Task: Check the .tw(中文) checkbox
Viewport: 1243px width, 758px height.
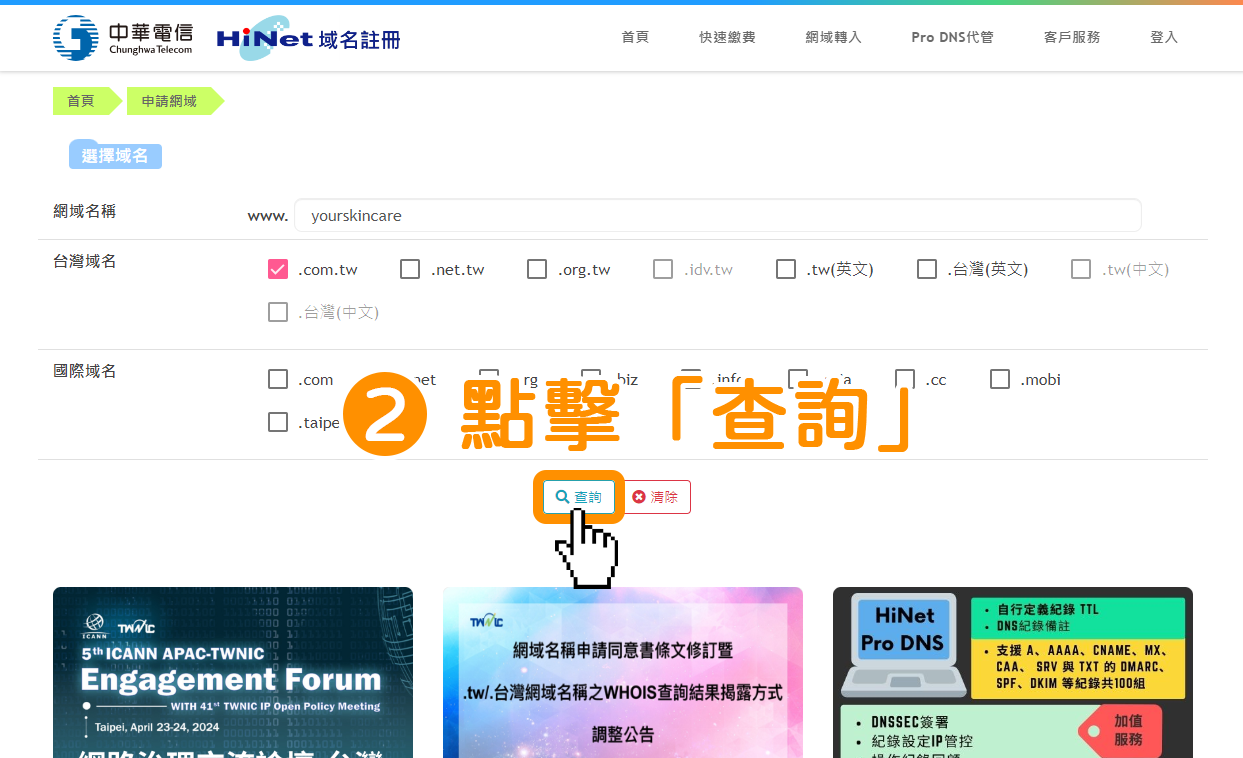Action: coord(1081,269)
